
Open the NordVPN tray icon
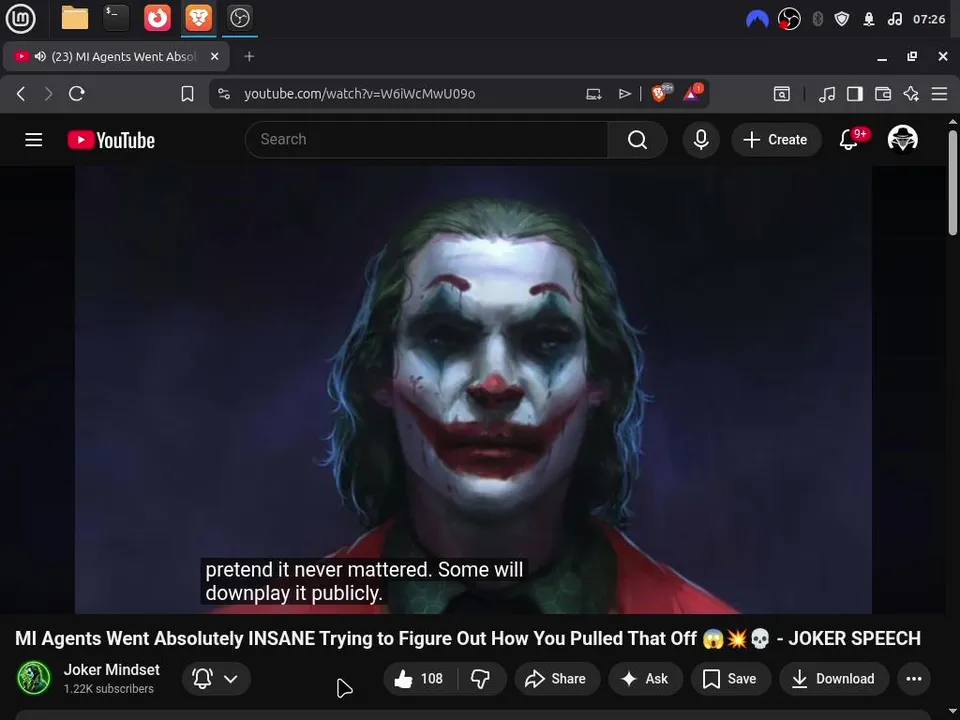coord(757,20)
